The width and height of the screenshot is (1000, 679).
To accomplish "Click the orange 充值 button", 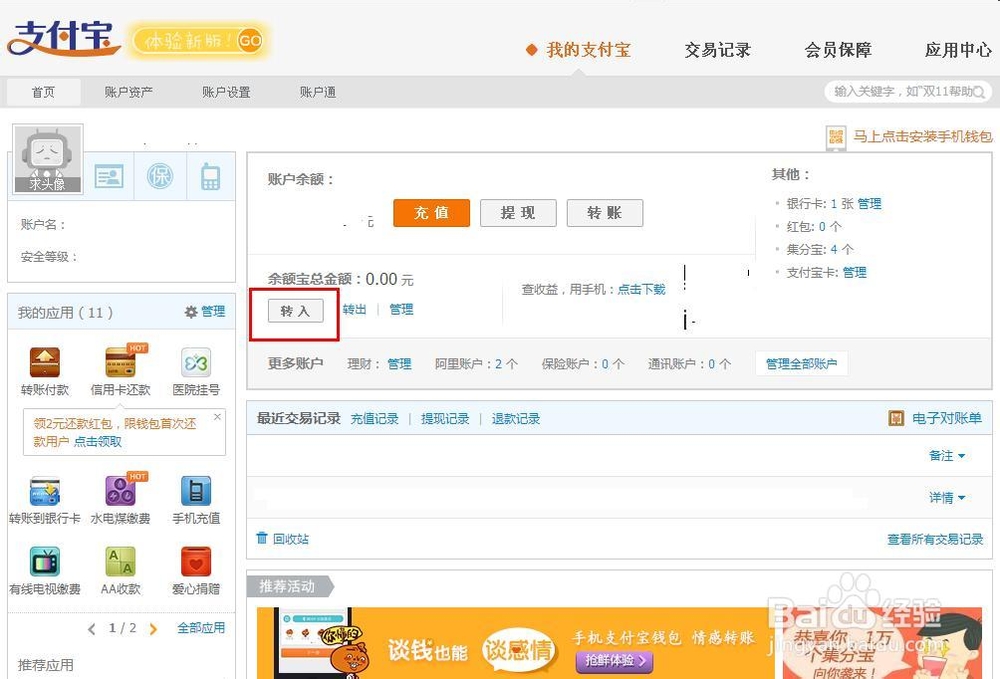I will [432, 213].
